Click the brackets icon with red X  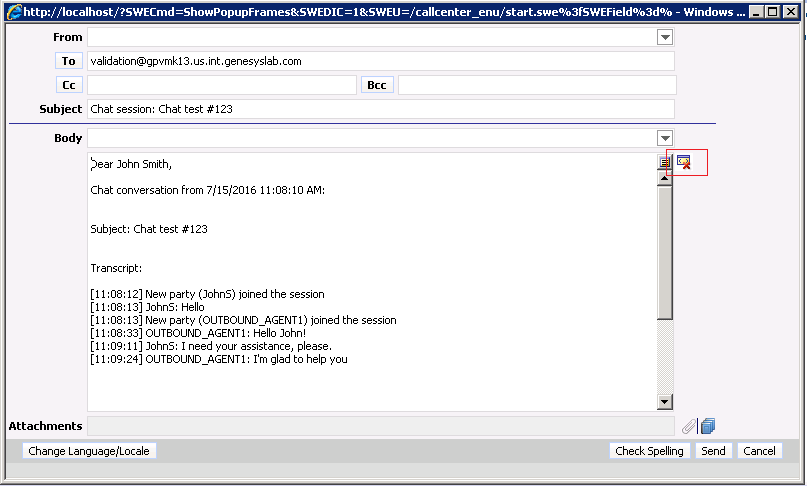click(683, 162)
